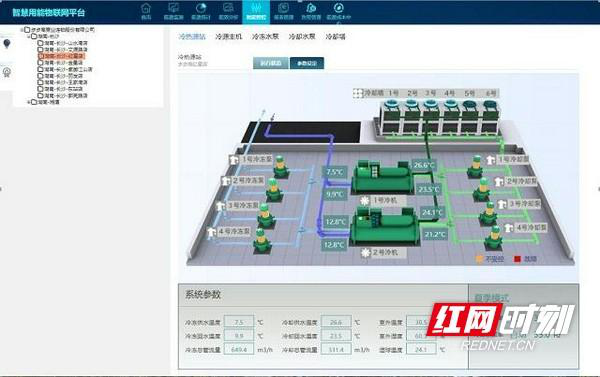Click the red 故障 legend swatch
This screenshot has height=377, width=600.
click(517, 259)
